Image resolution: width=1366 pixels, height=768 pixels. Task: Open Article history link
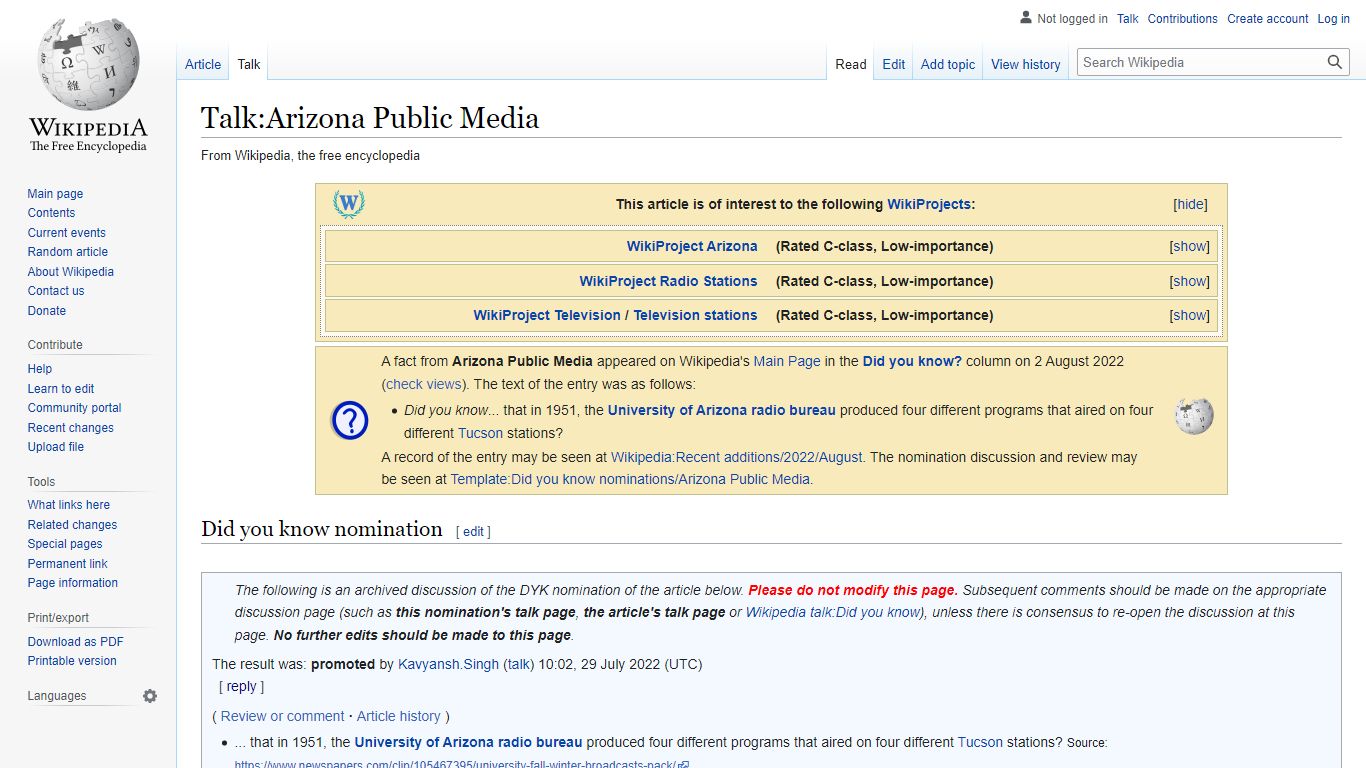[399, 716]
